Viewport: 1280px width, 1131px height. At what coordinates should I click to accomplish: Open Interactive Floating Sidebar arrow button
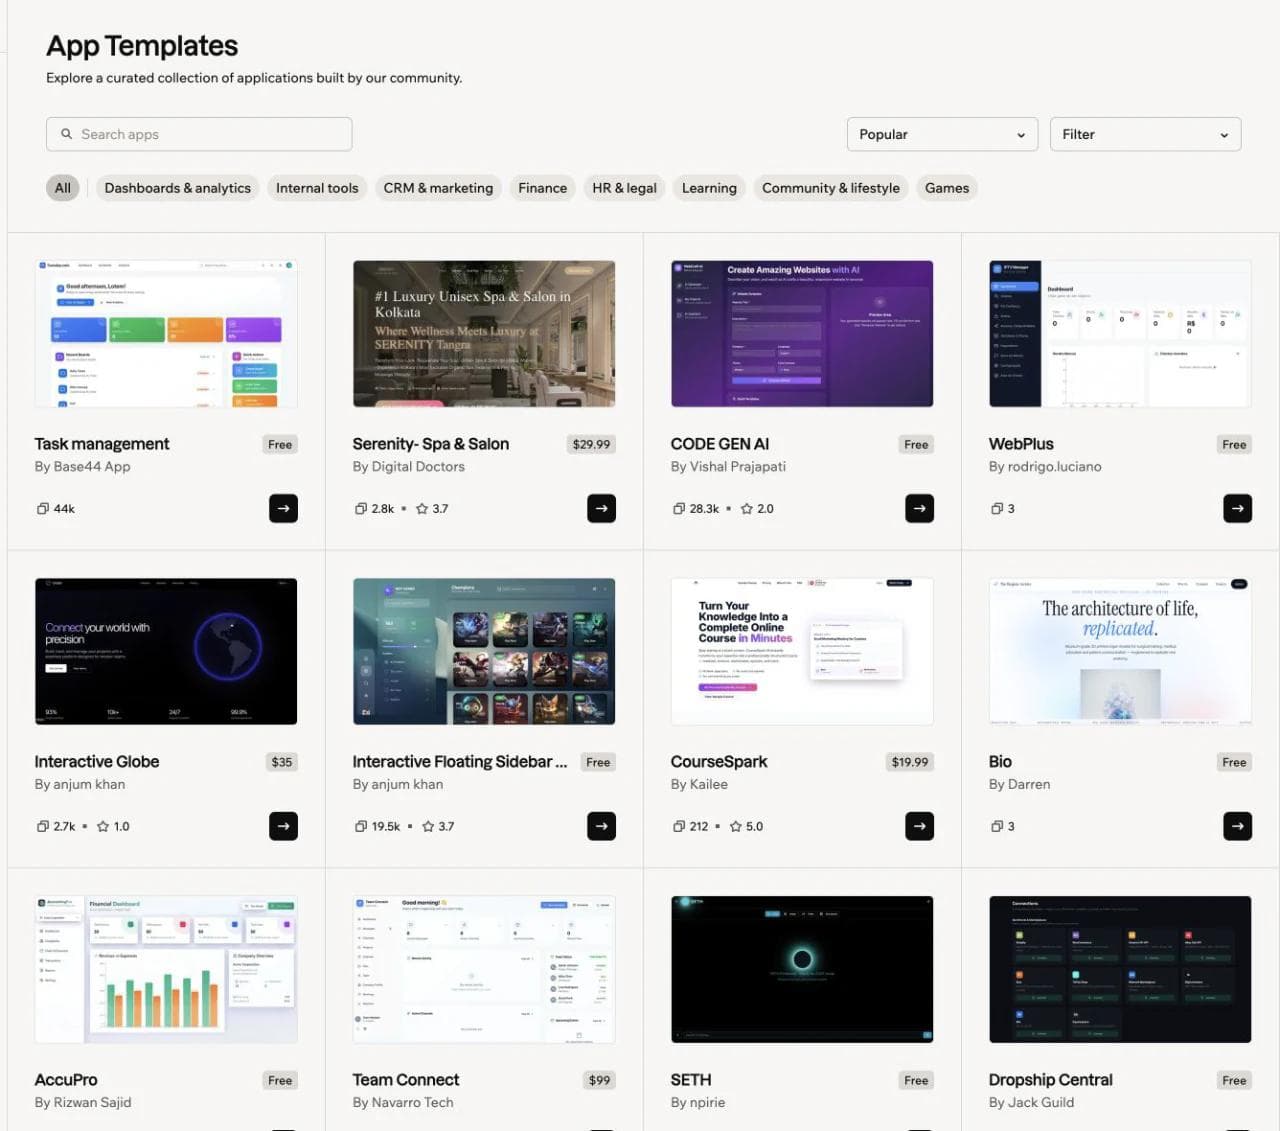point(601,826)
